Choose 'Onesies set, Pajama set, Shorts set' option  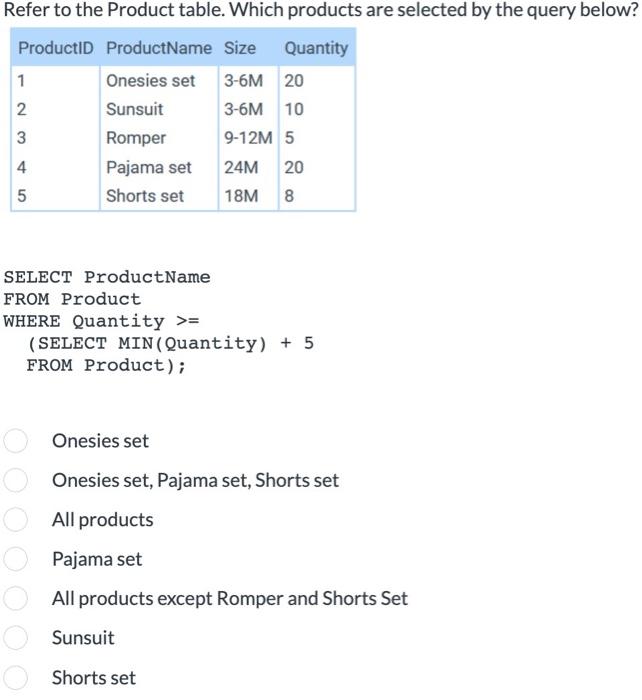[15, 481]
